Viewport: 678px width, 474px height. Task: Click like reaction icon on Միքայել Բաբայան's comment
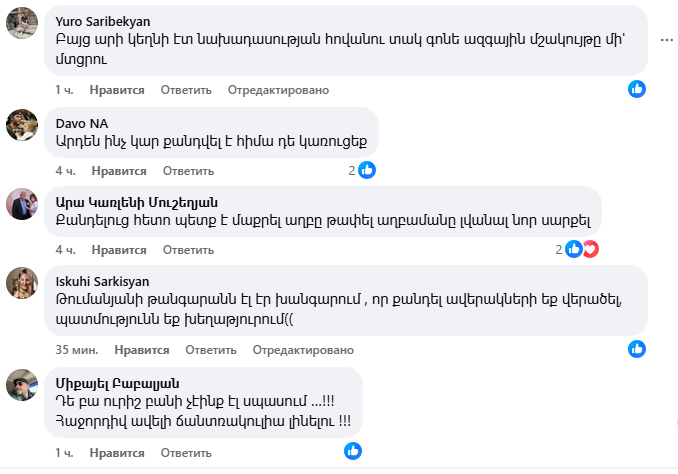[352, 452]
